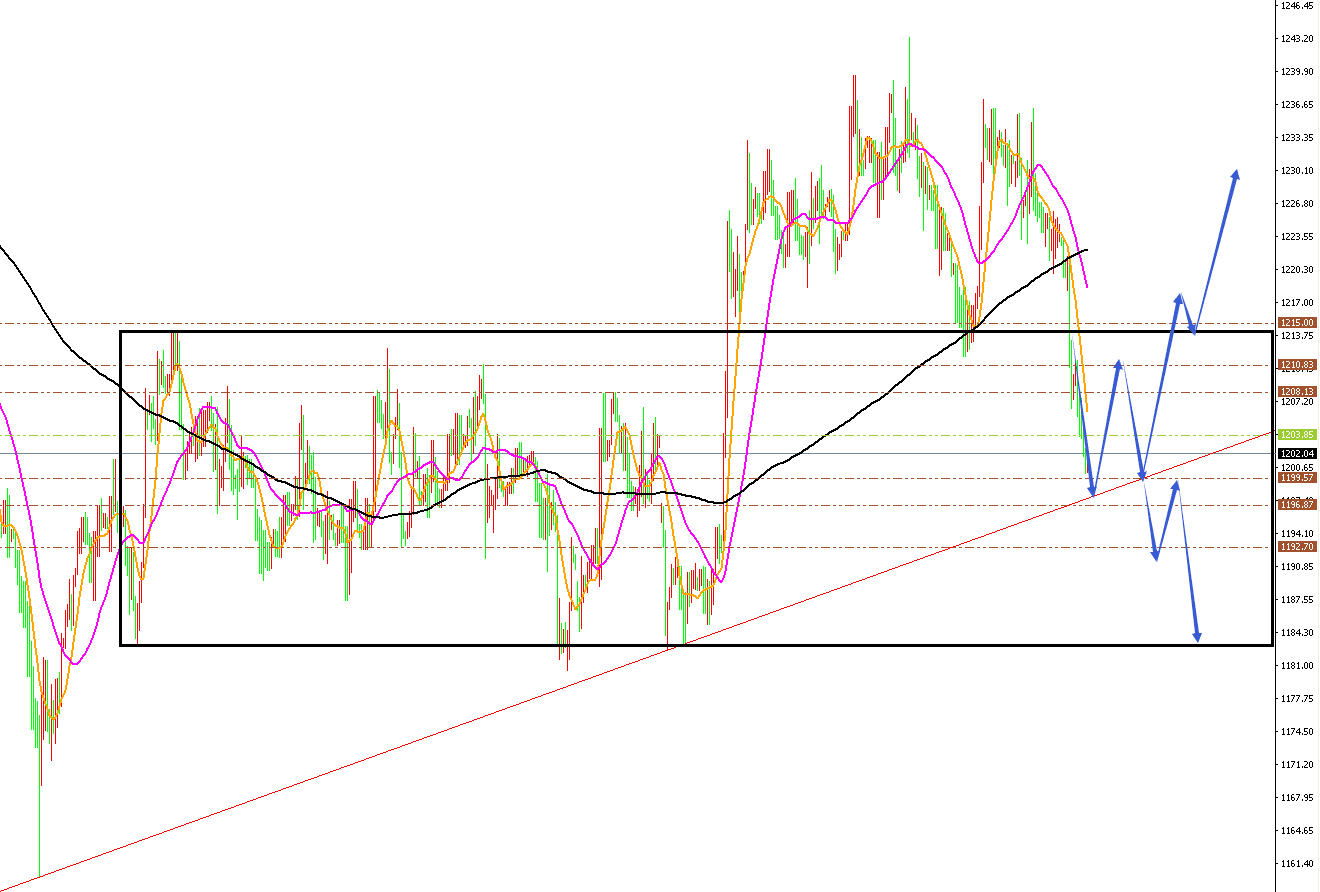Click the upward blue arrowhead pointing near 1230
The image size is (1320, 892).
click(1237, 173)
